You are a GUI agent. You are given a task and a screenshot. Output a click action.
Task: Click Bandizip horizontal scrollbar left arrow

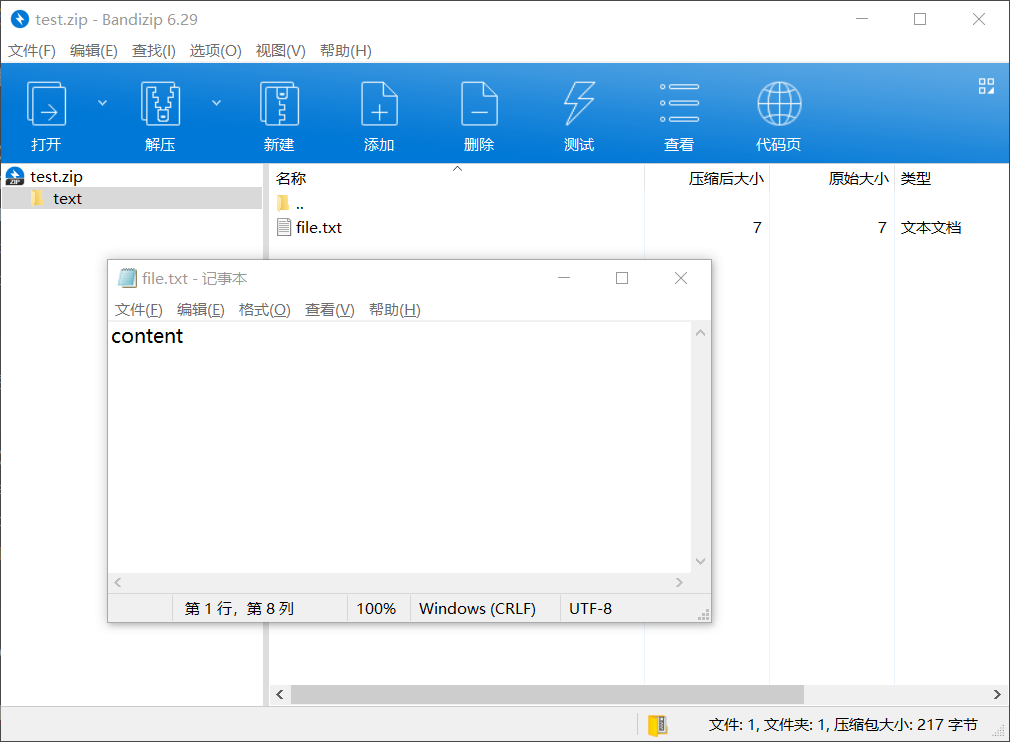(280, 694)
